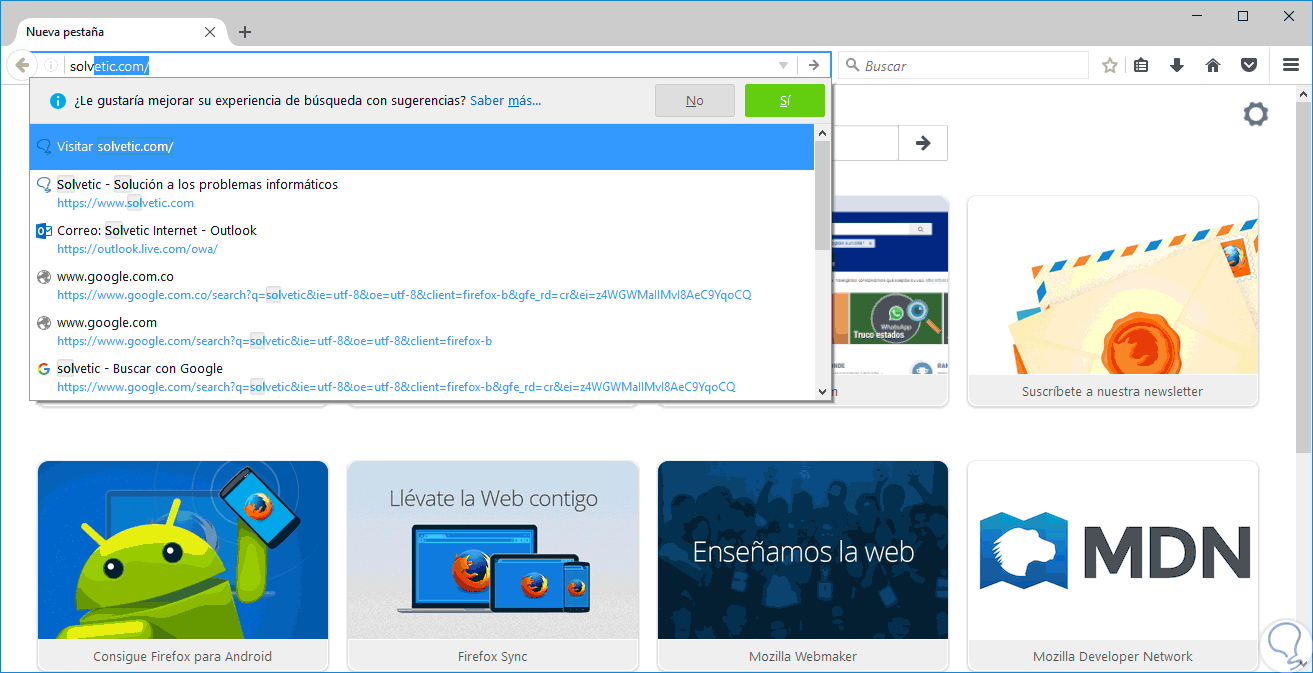Click the green Sí button
The width and height of the screenshot is (1313, 673).
click(x=785, y=101)
